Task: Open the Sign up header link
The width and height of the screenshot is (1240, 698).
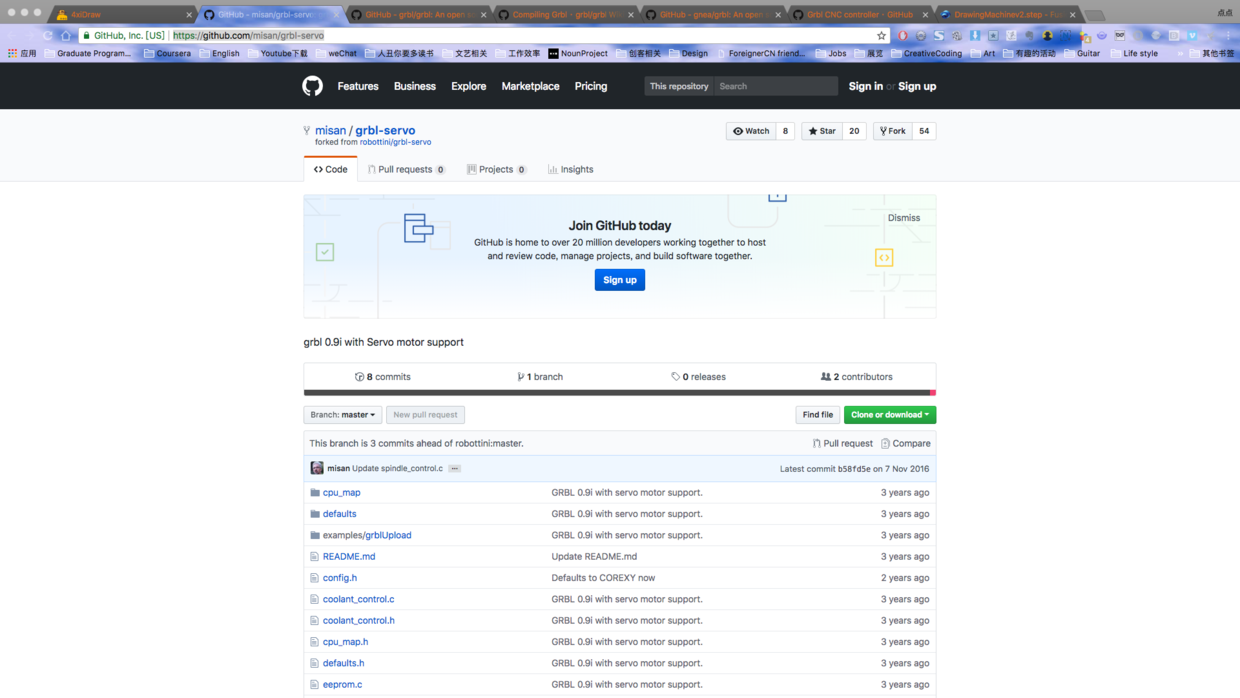Action: tap(917, 86)
